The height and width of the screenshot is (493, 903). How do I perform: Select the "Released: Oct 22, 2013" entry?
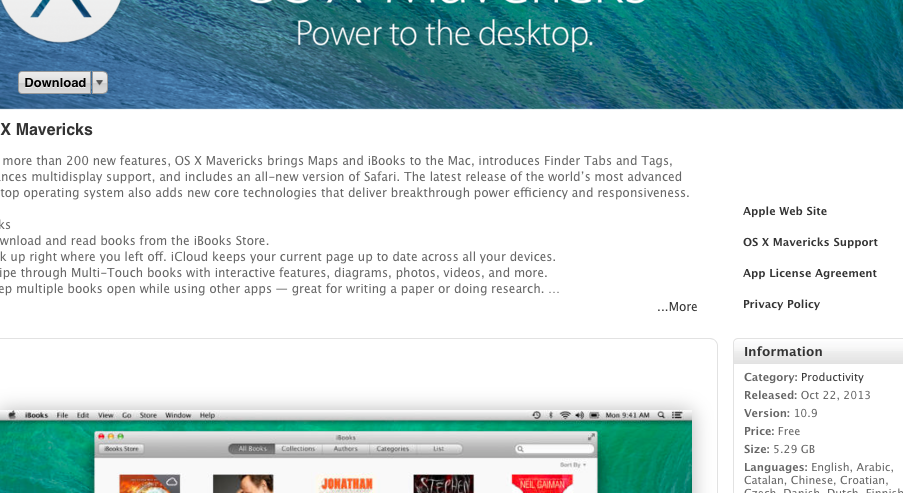pos(807,395)
